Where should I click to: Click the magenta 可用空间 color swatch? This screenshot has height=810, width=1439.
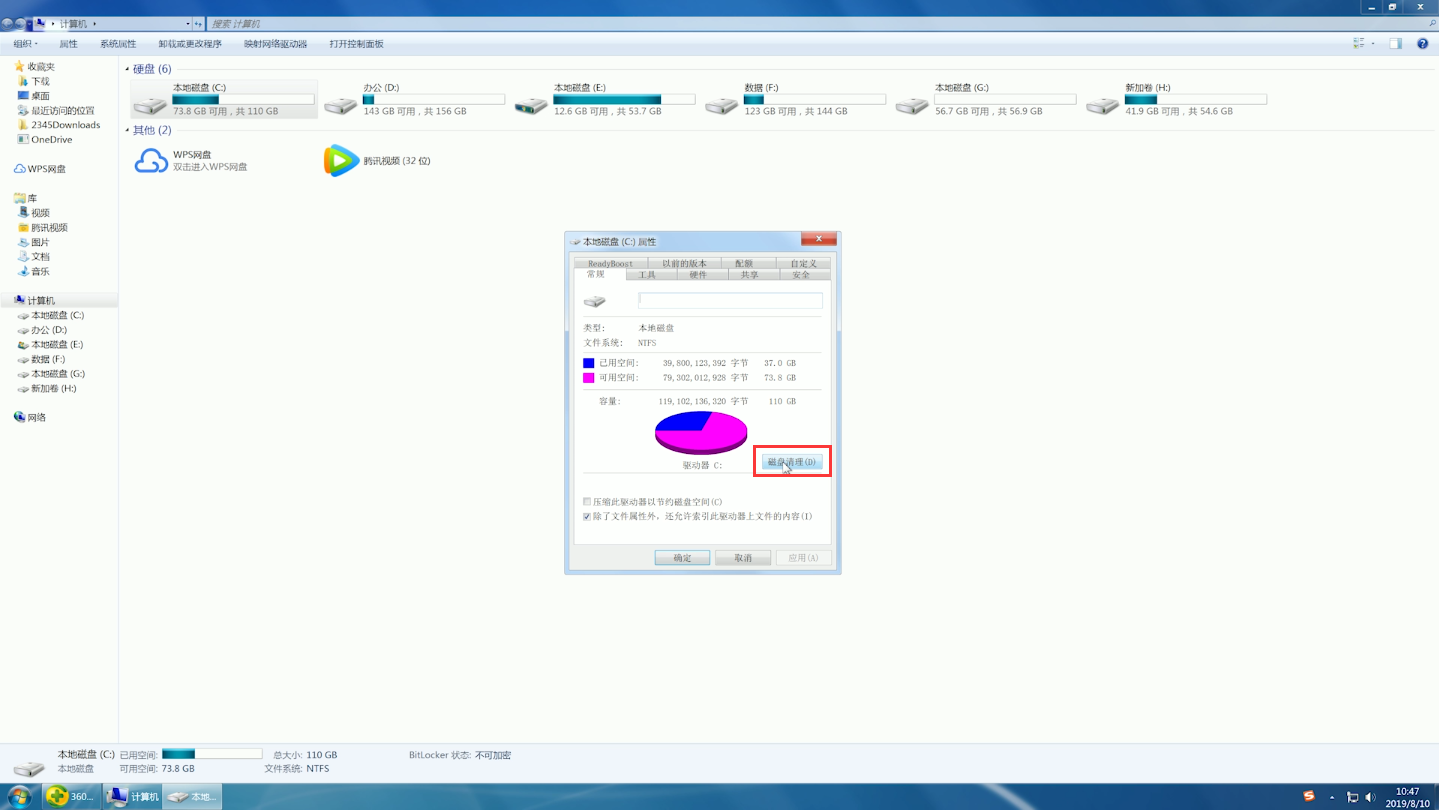tap(589, 378)
